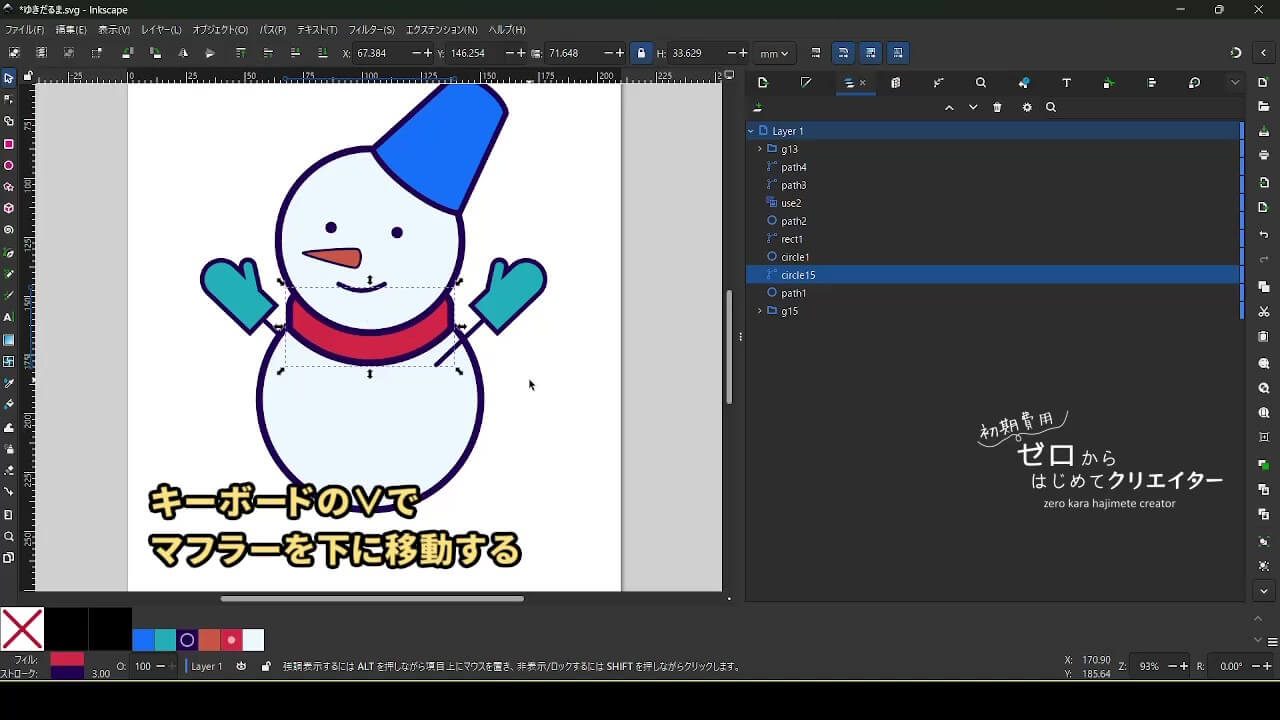Flip selection horizontally from the toolbar
Viewport: 1280px width, 720px height.
click(183, 53)
